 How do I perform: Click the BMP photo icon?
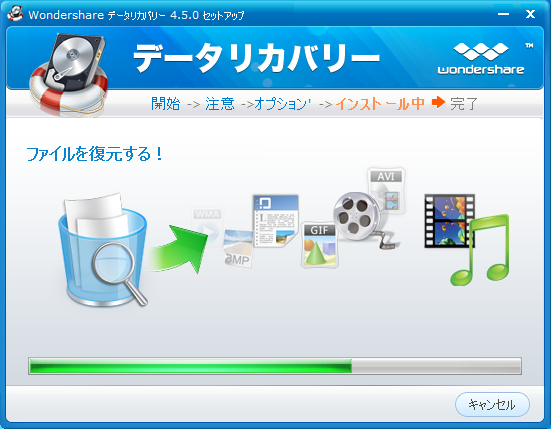pyautogui.click(x=238, y=248)
